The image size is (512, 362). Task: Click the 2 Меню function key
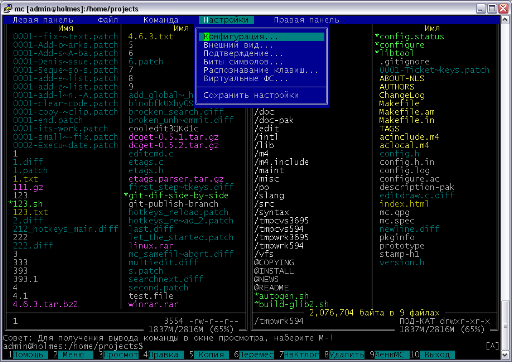click(73, 355)
